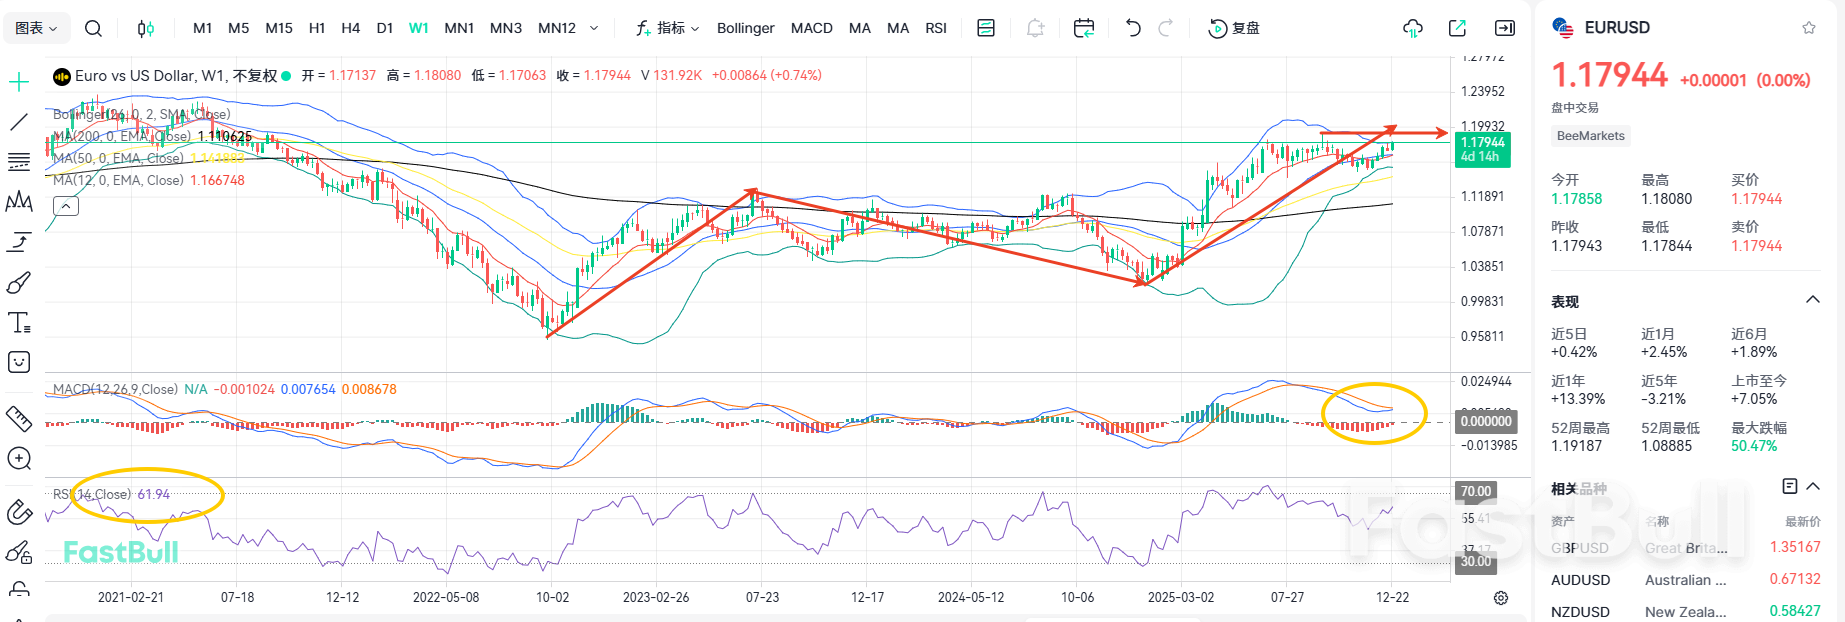Switch to the D1 timeframe

(384, 28)
